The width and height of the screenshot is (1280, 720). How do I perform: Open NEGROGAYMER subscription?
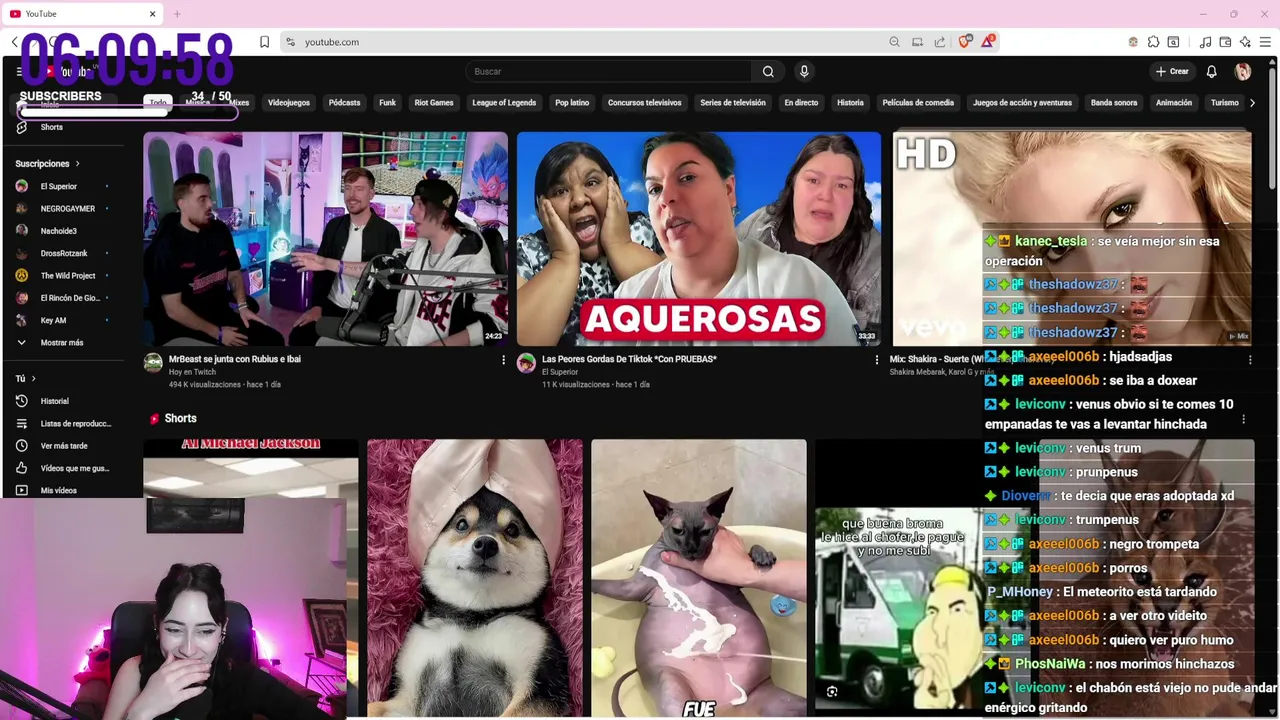64,208
